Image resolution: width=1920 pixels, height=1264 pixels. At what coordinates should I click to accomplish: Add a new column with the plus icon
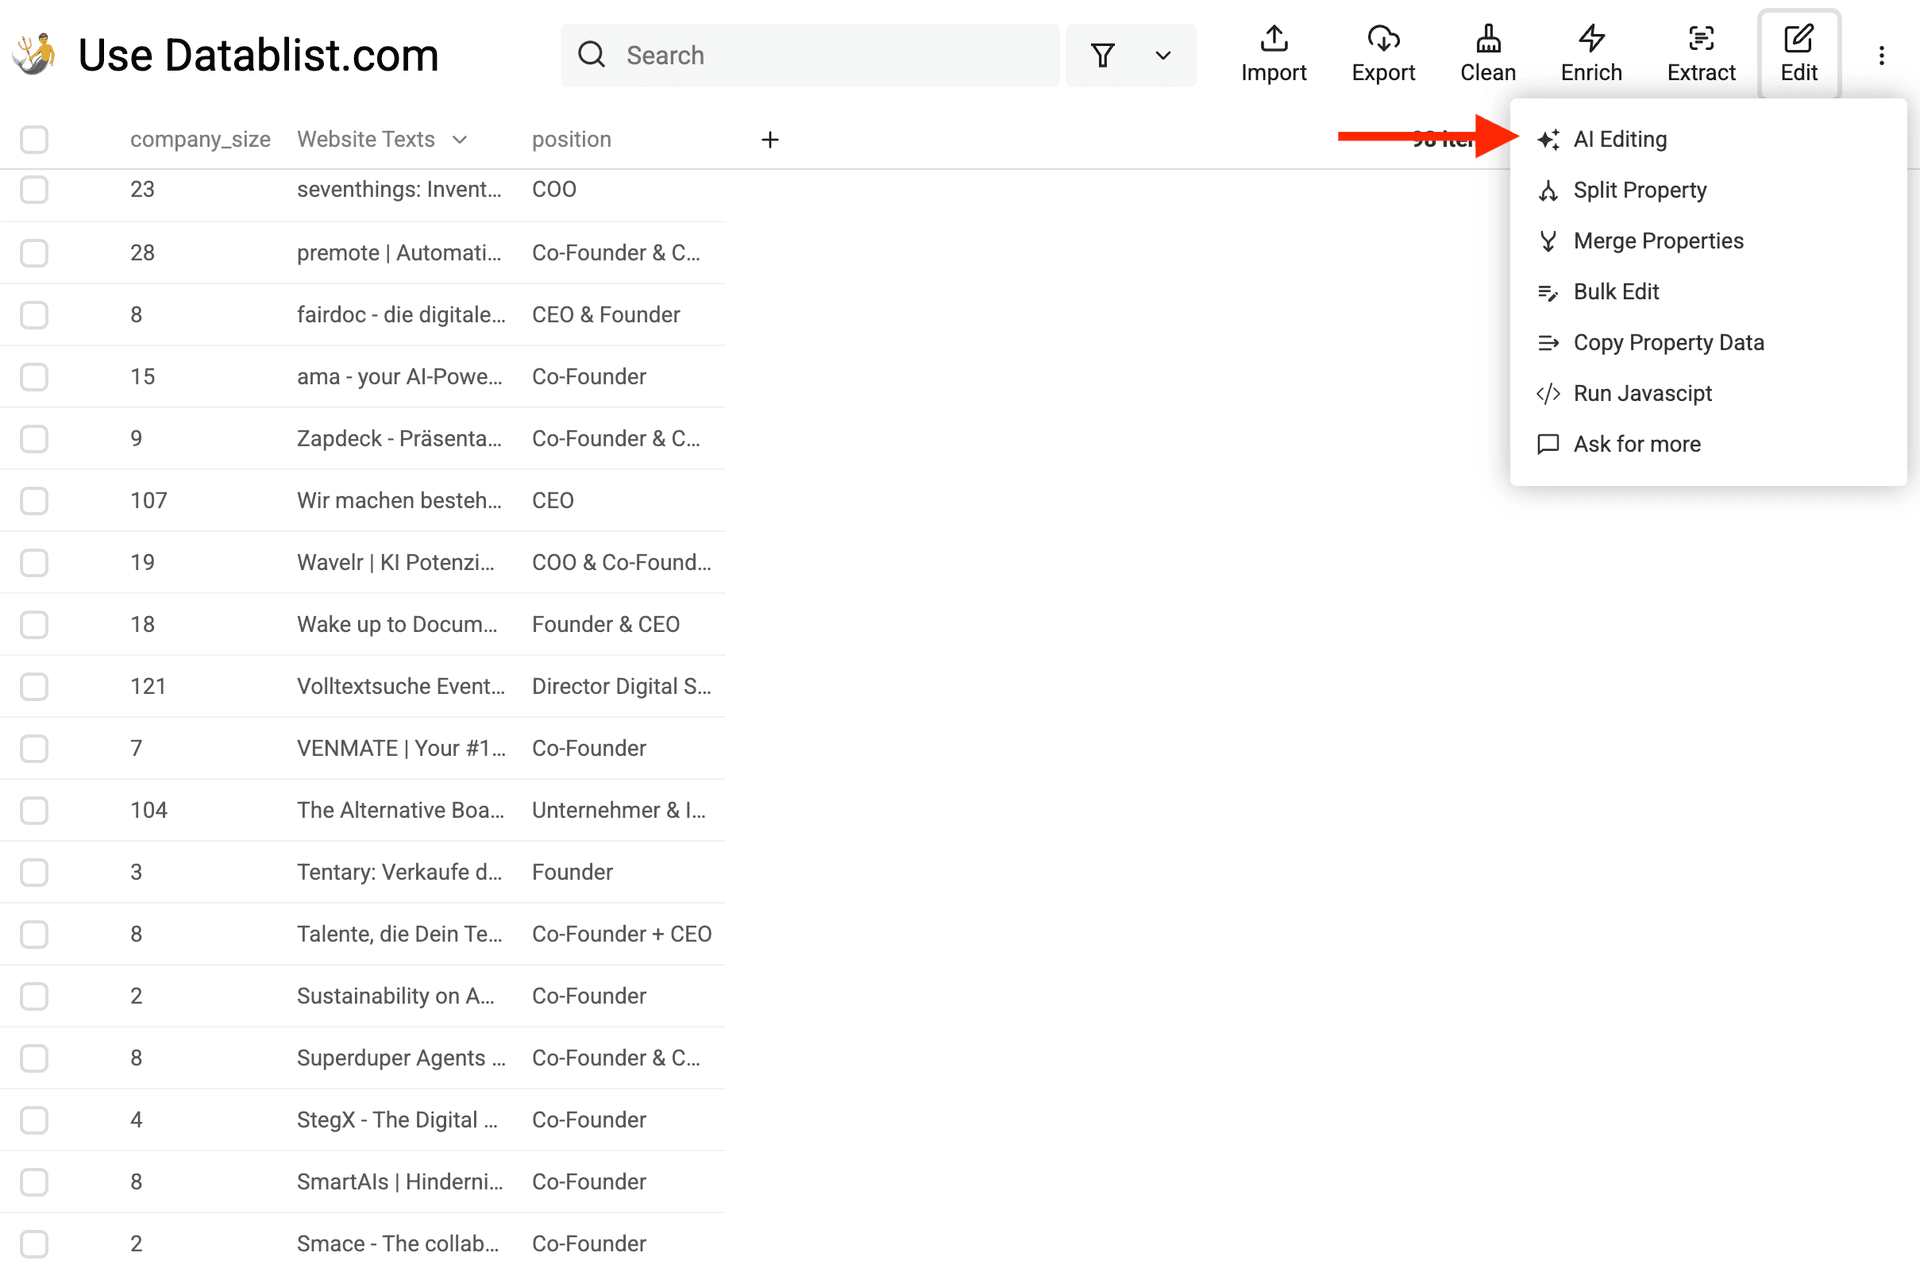tap(769, 140)
